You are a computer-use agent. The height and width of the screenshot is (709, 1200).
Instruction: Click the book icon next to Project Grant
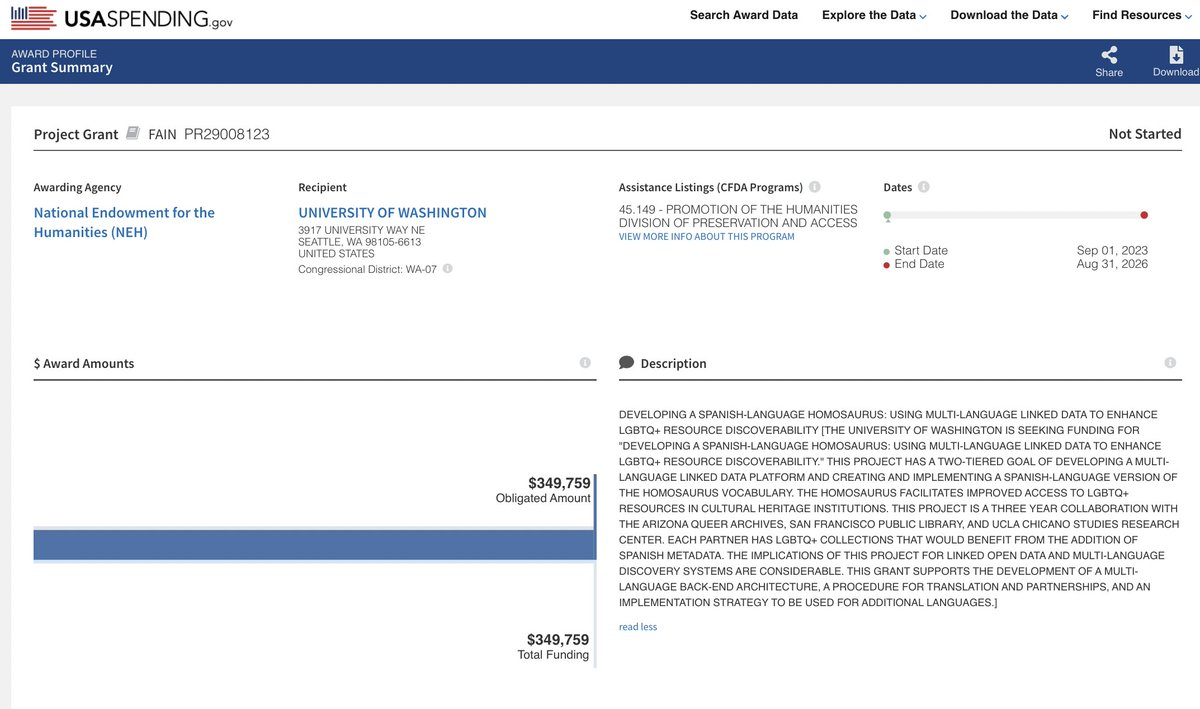click(133, 133)
